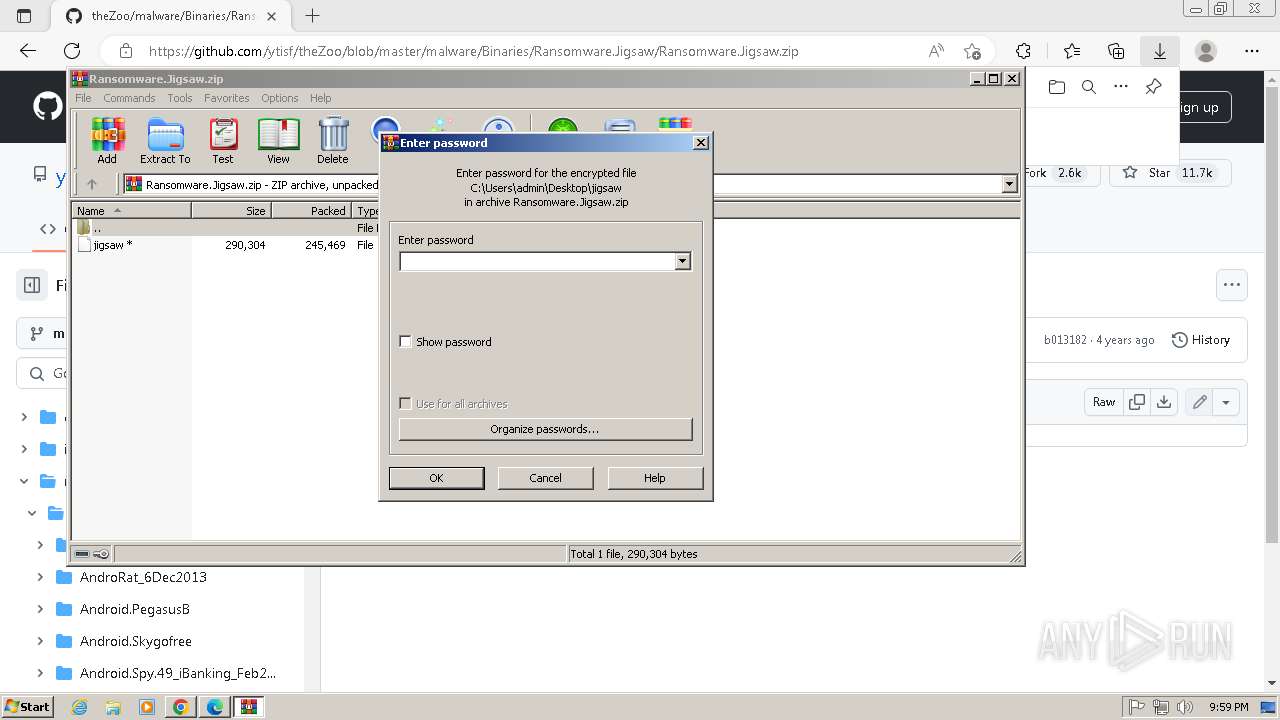Open the Help menu in WinRAR
This screenshot has width=1280, height=720.
pyautogui.click(x=320, y=98)
